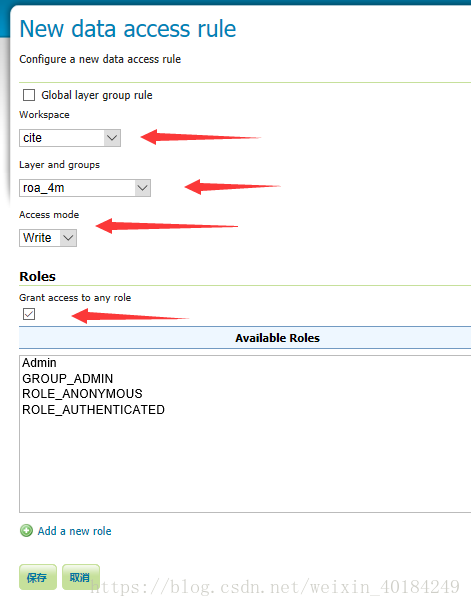Click the Available Roles header

tap(277, 338)
